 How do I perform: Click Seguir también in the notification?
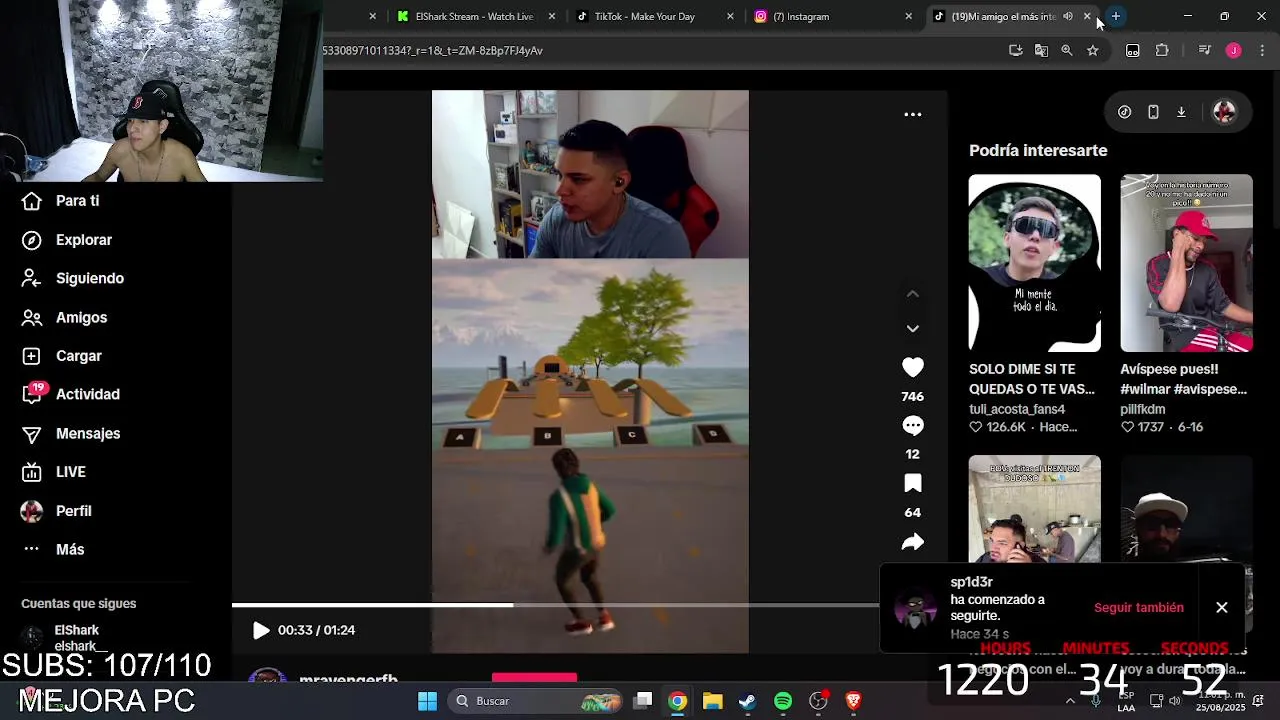(1138, 608)
